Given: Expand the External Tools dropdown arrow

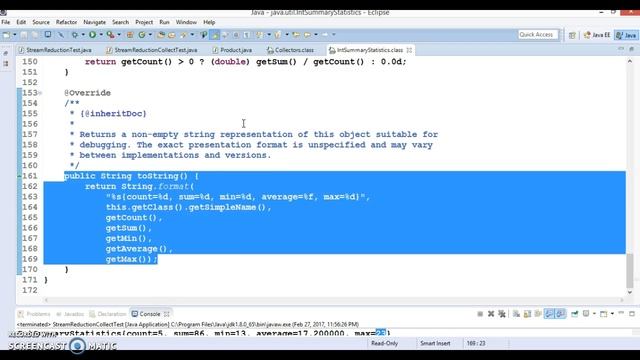Looking at the screenshot, I should click(119, 35).
